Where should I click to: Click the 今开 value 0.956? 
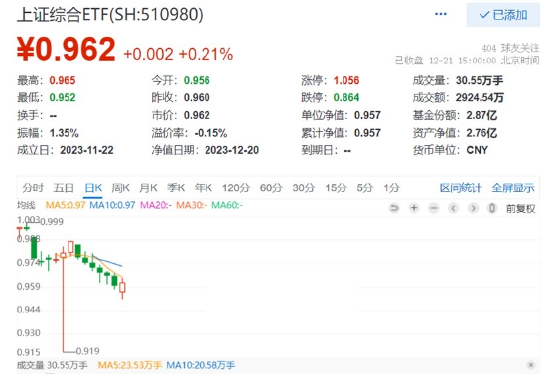197,80
